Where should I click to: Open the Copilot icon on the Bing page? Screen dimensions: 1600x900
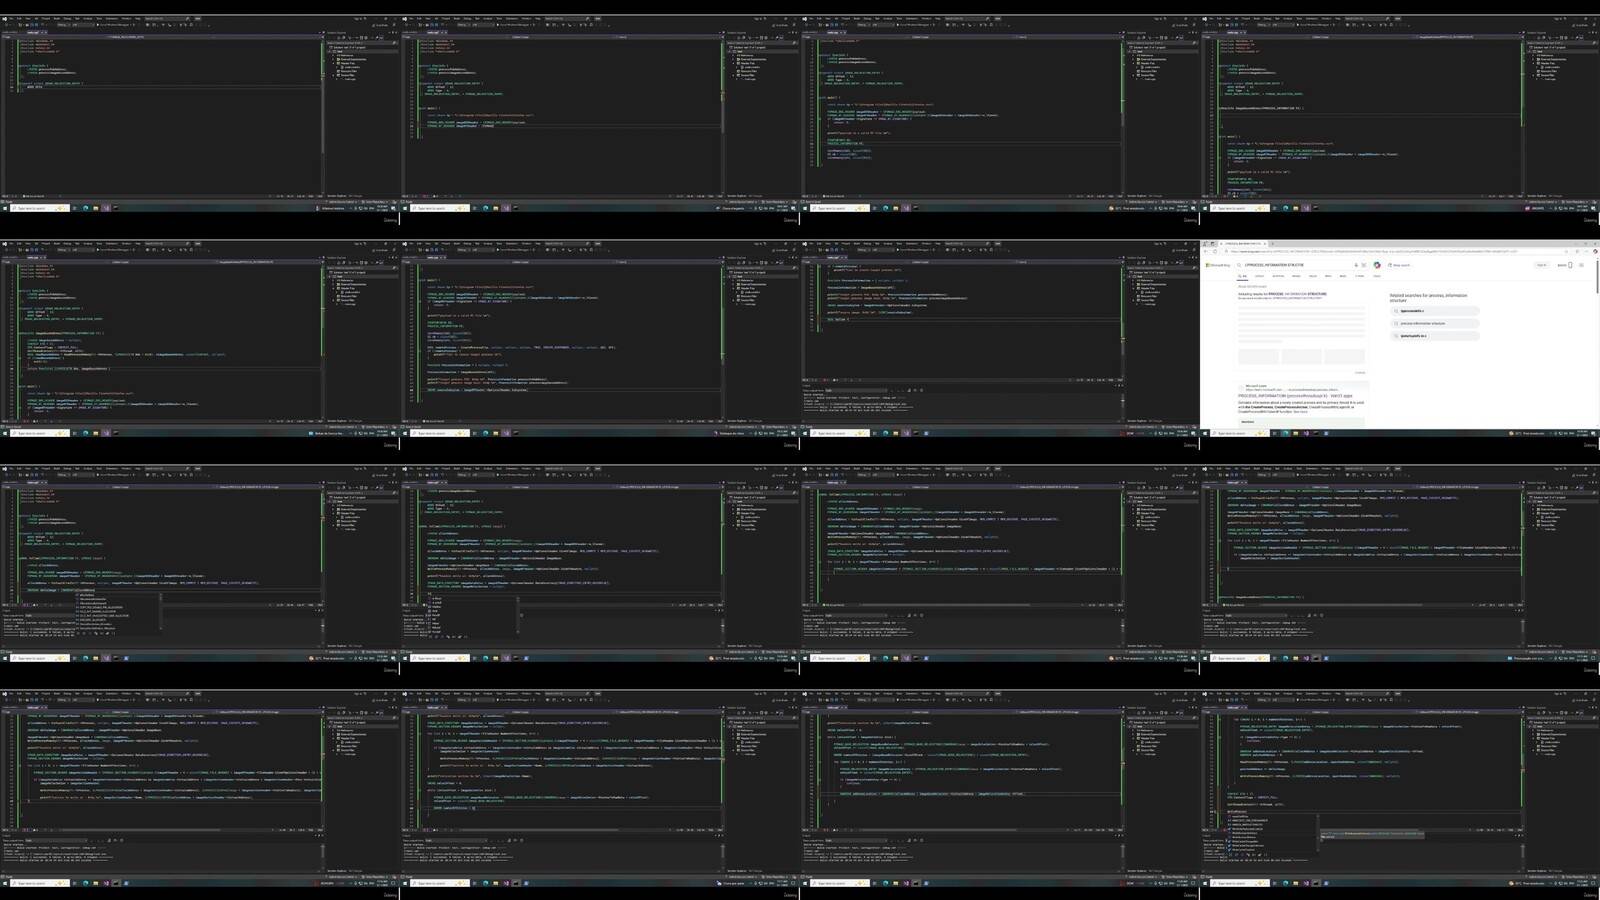point(1377,265)
